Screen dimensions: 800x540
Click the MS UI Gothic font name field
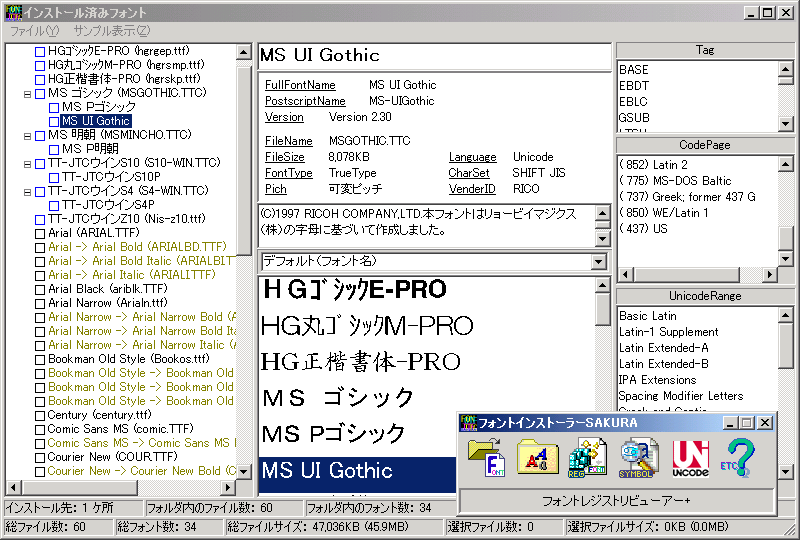435,56
